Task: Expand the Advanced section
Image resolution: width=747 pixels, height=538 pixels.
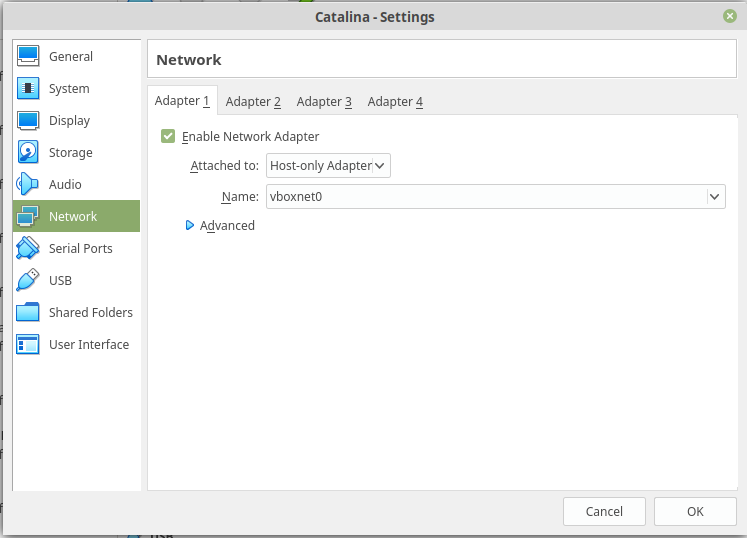Action: coord(190,226)
